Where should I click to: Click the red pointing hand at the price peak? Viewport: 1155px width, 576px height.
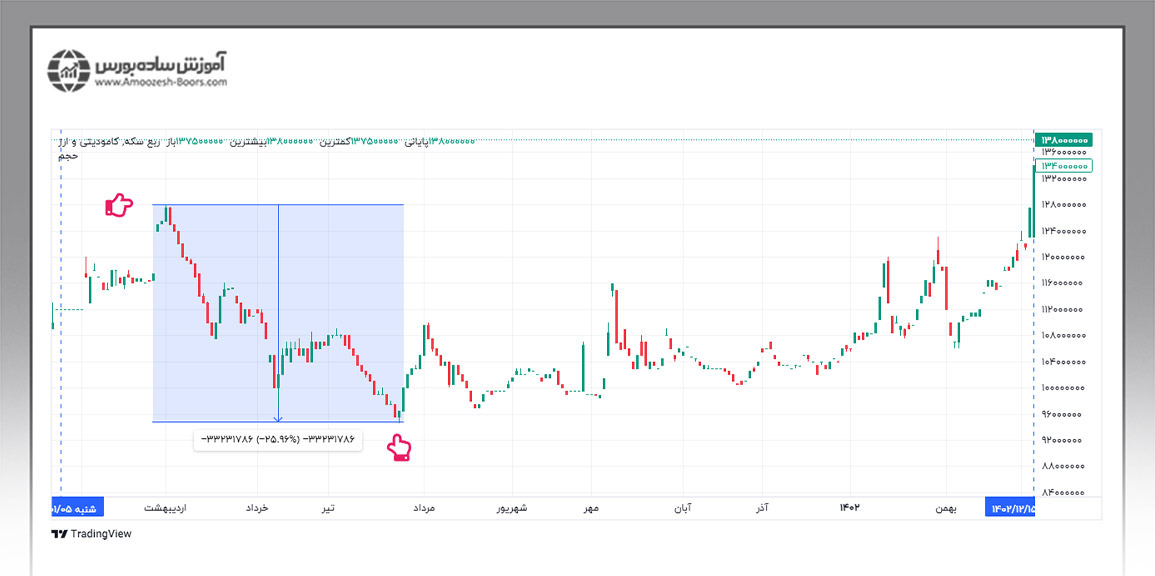click(x=119, y=206)
